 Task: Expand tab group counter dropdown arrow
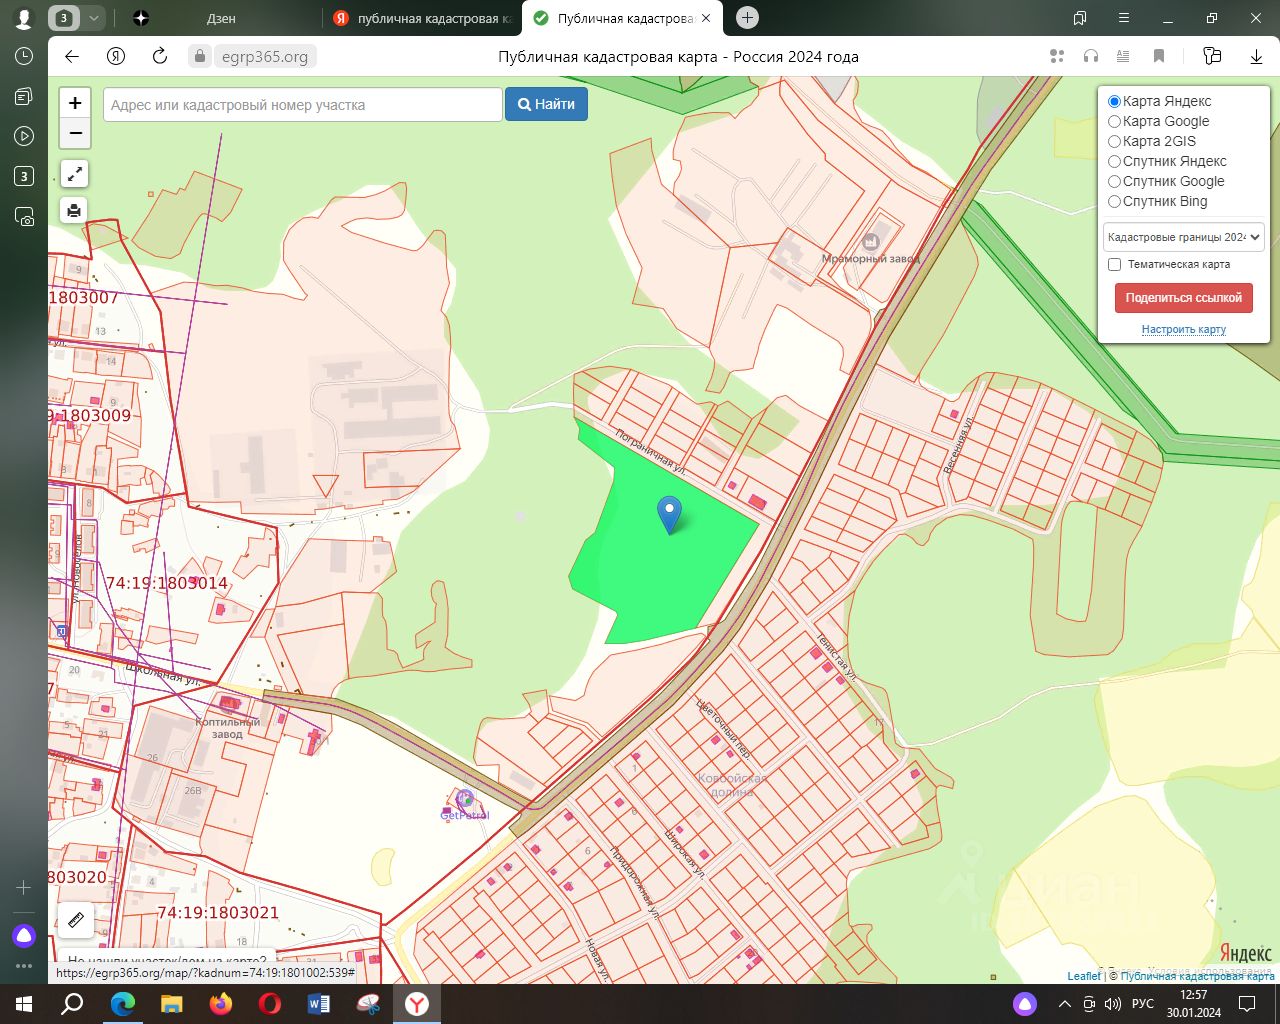(x=93, y=18)
